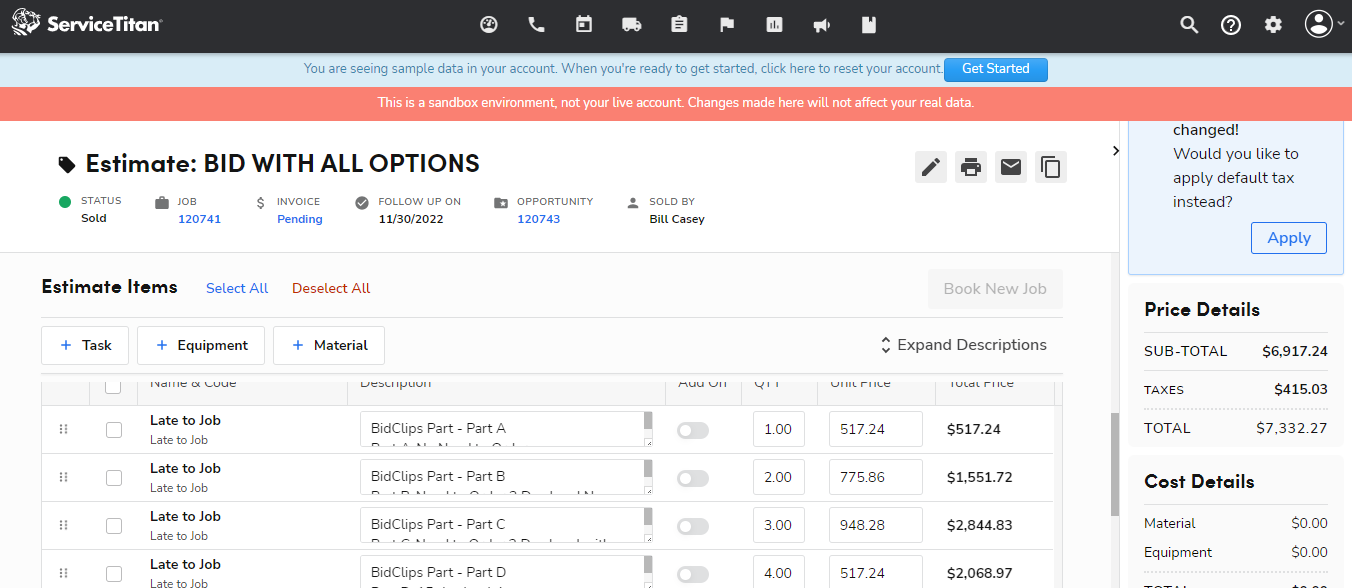Open job number 120741 link
The width and height of the screenshot is (1352, 588).
199,219
